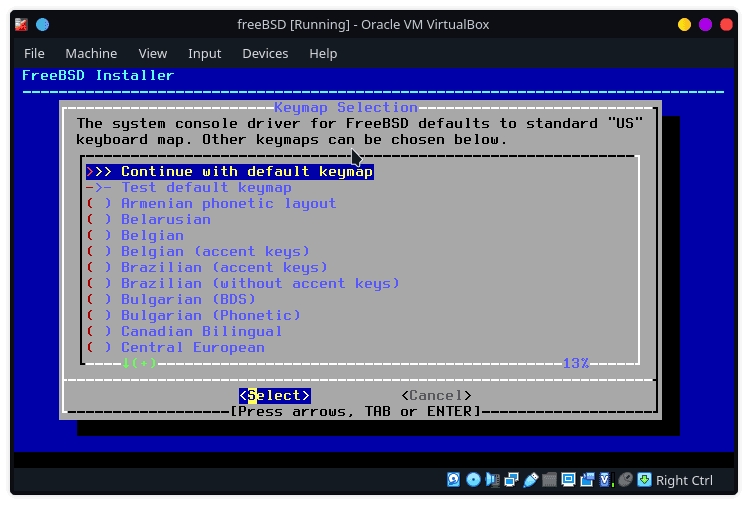Close the VirtualBox window with red button
Viewport: 748px width, 505px height.
[726, 24]
